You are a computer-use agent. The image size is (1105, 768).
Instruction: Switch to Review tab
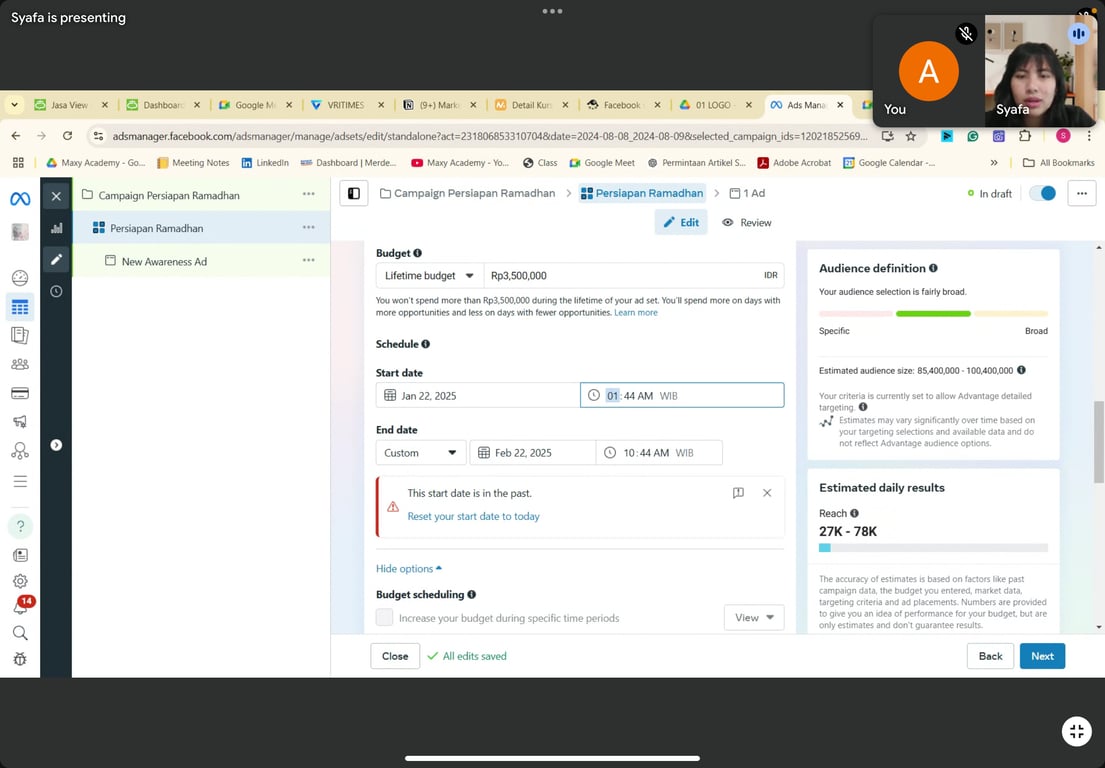click(746, 223)
